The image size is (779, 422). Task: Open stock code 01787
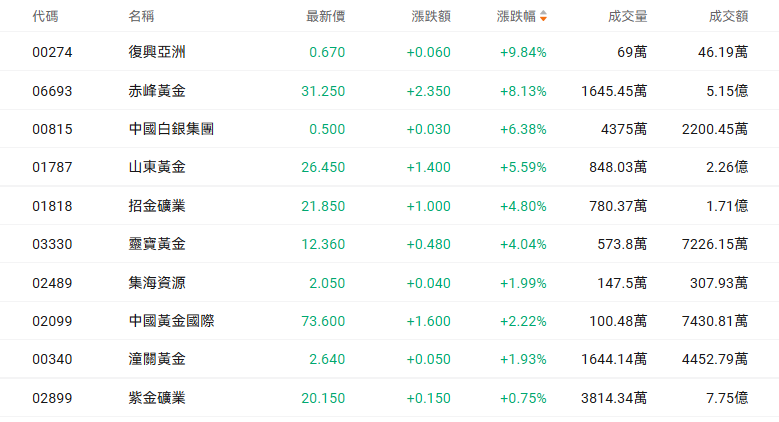tap(52, 167)
